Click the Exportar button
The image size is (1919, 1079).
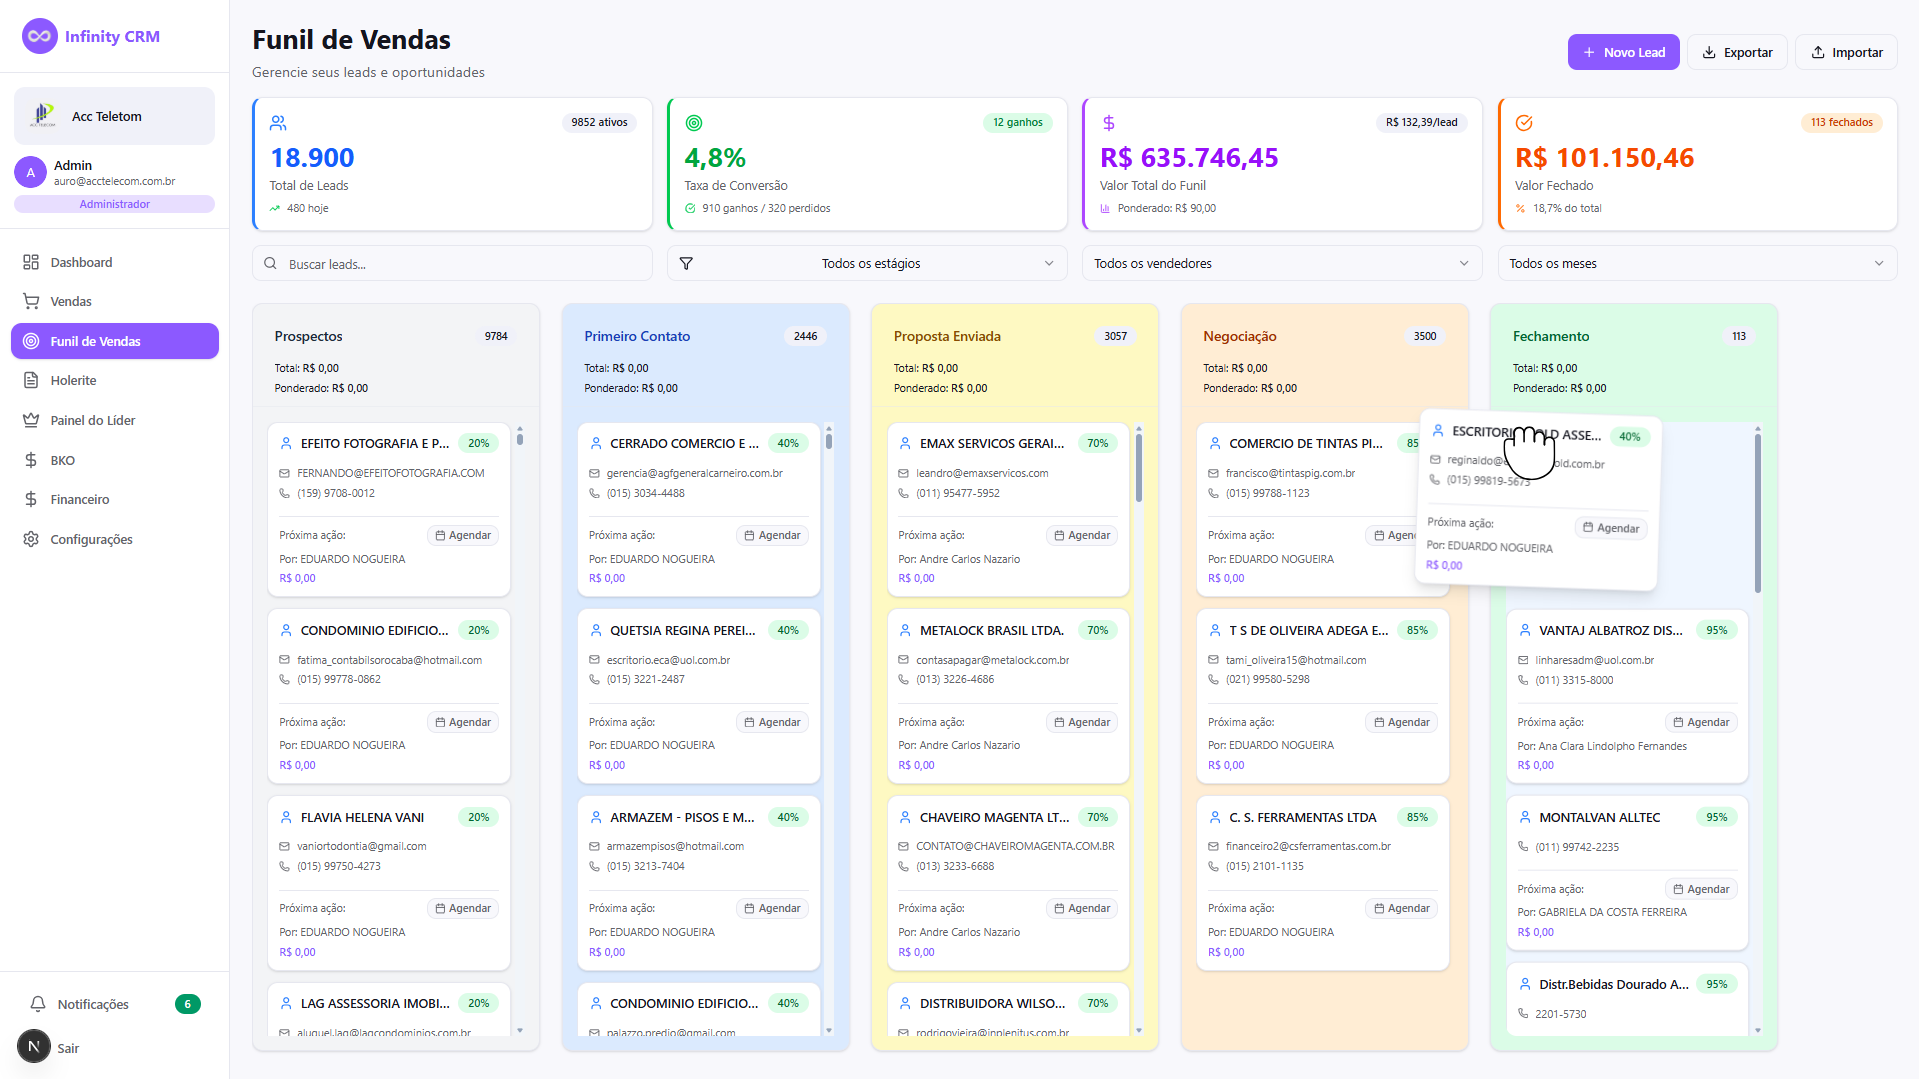(x=1737, y=52)
